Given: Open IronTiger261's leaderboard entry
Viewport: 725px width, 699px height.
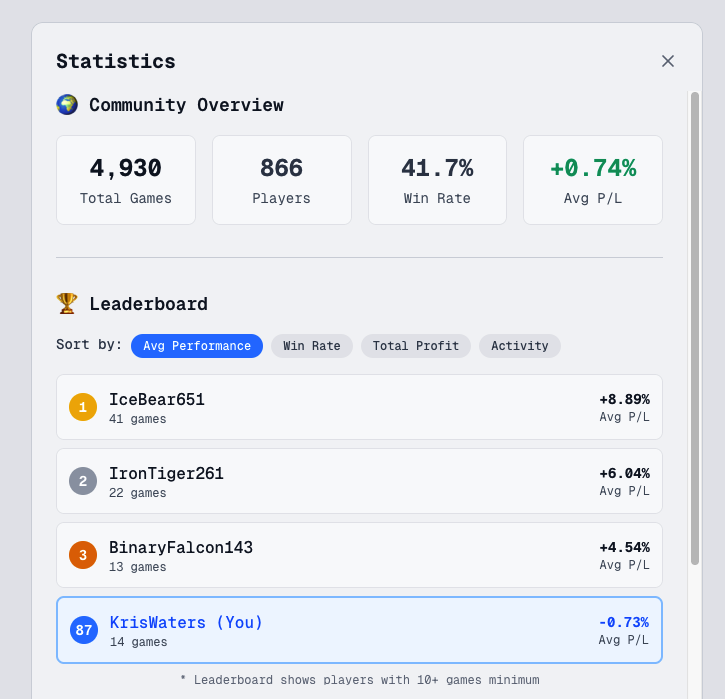Looking at the screenshot, I should (x=359, y=481).
